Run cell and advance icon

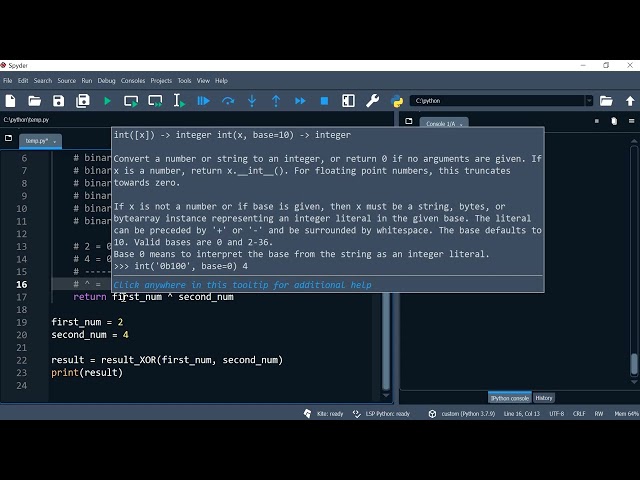point(156,101)
